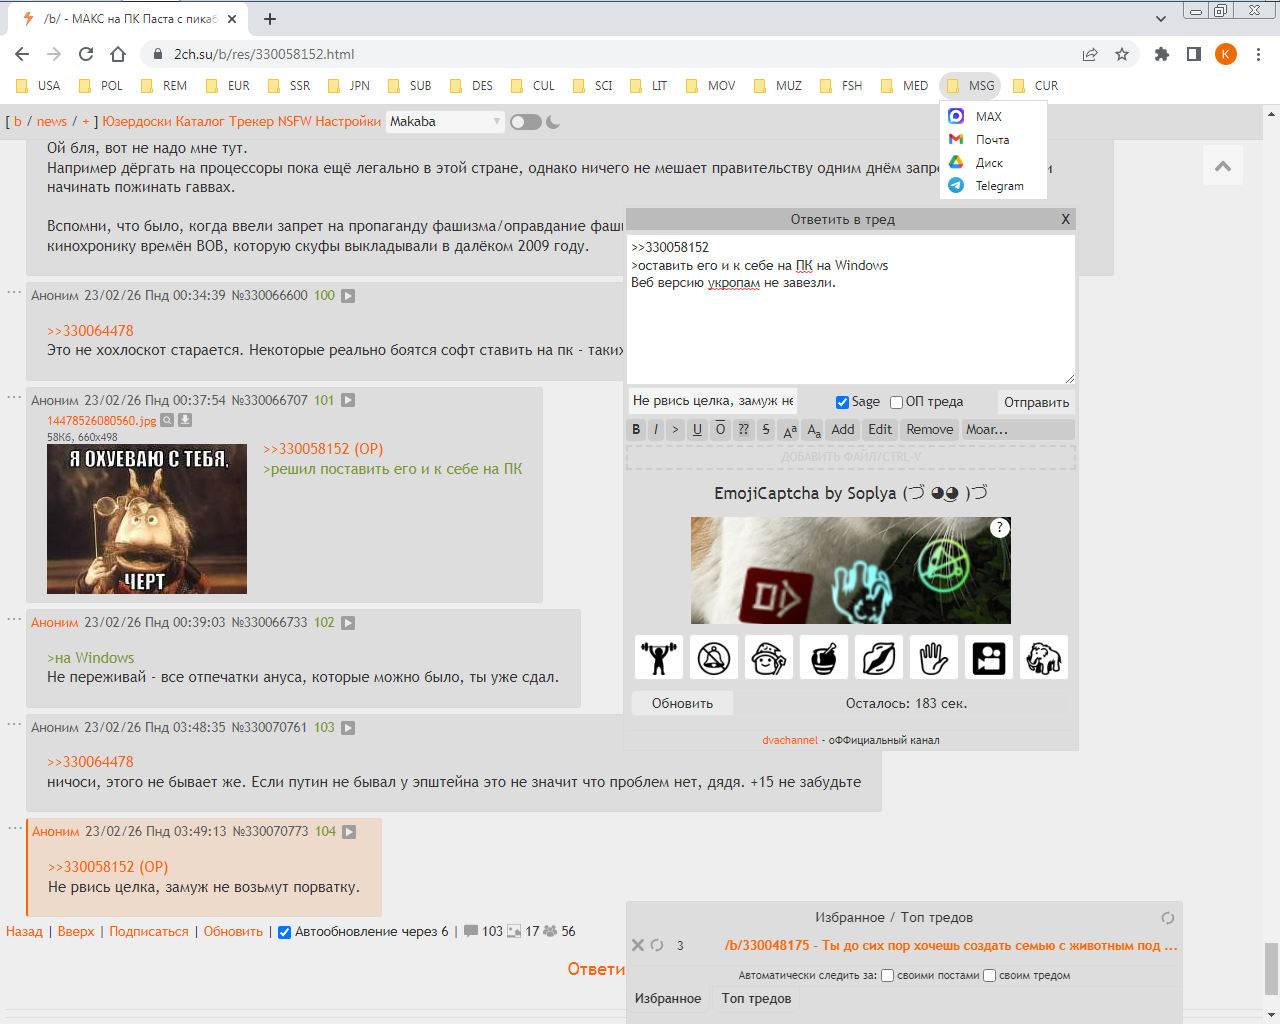Viewport: 1280px width, 1024px height.
Task: Open the post menu dots for post 102
Action: pos(14,619)
